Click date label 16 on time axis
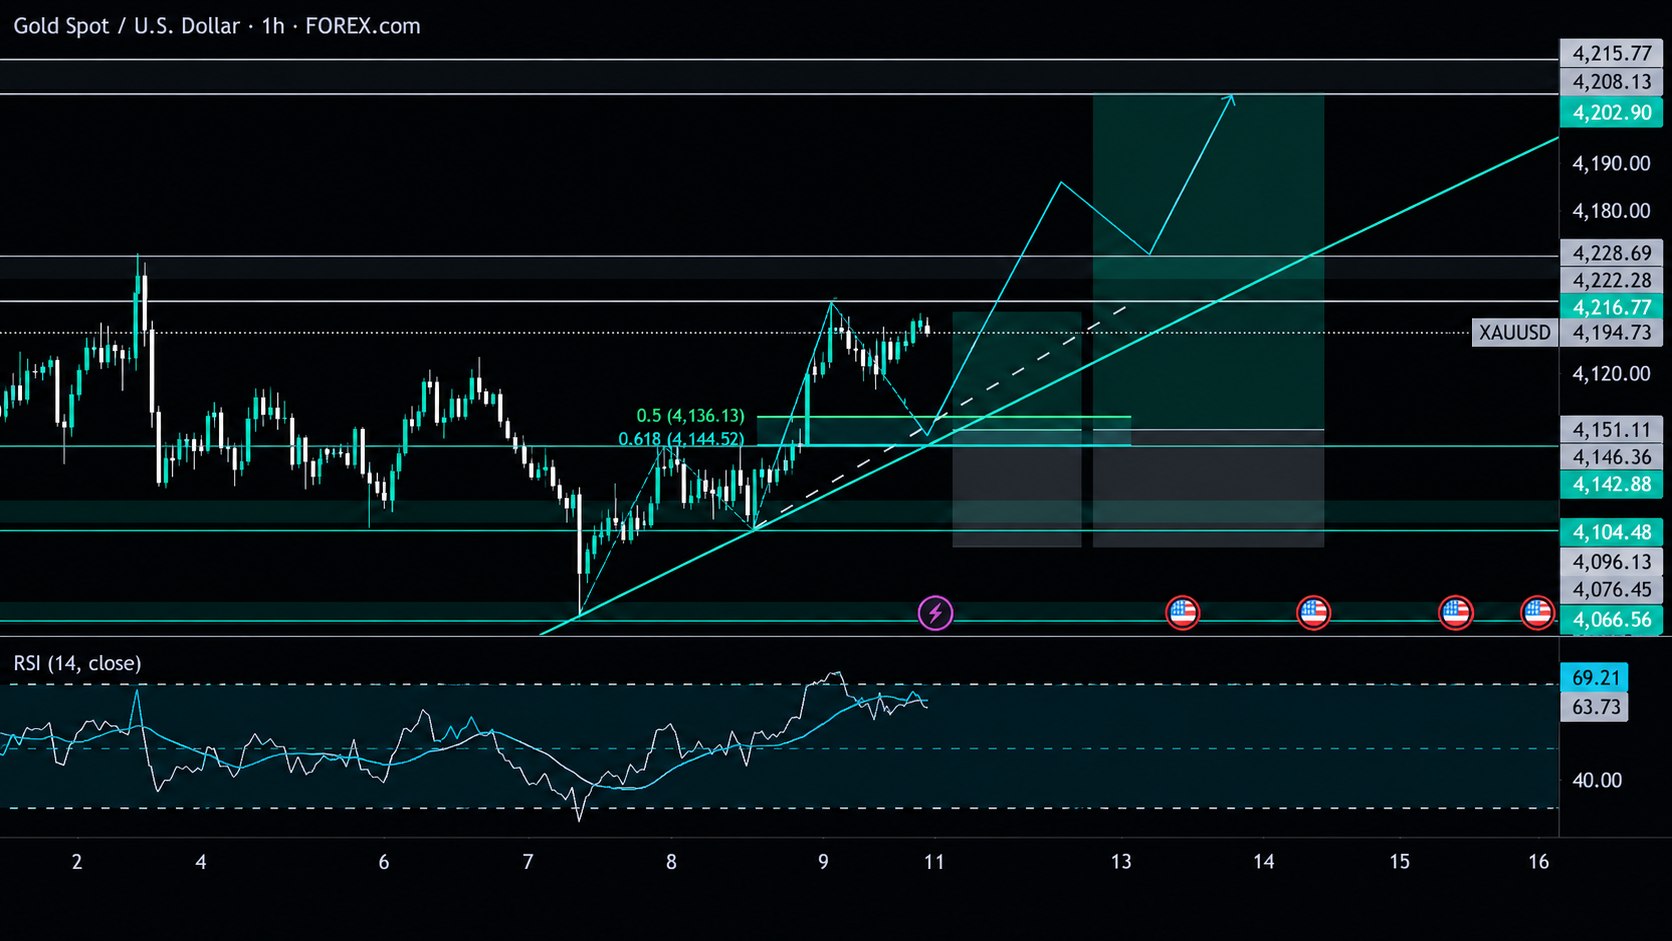The width and height of the screenshot is (1672, 941). coord(1538,862)
